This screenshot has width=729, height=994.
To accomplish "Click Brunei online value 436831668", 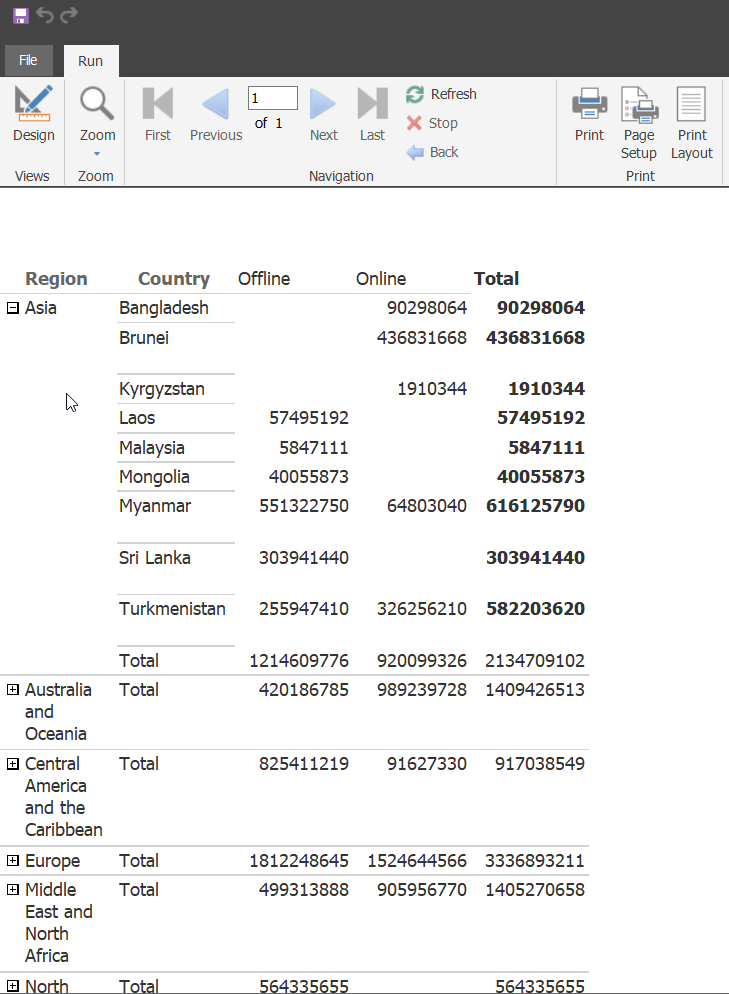I will tap(422, 338).
